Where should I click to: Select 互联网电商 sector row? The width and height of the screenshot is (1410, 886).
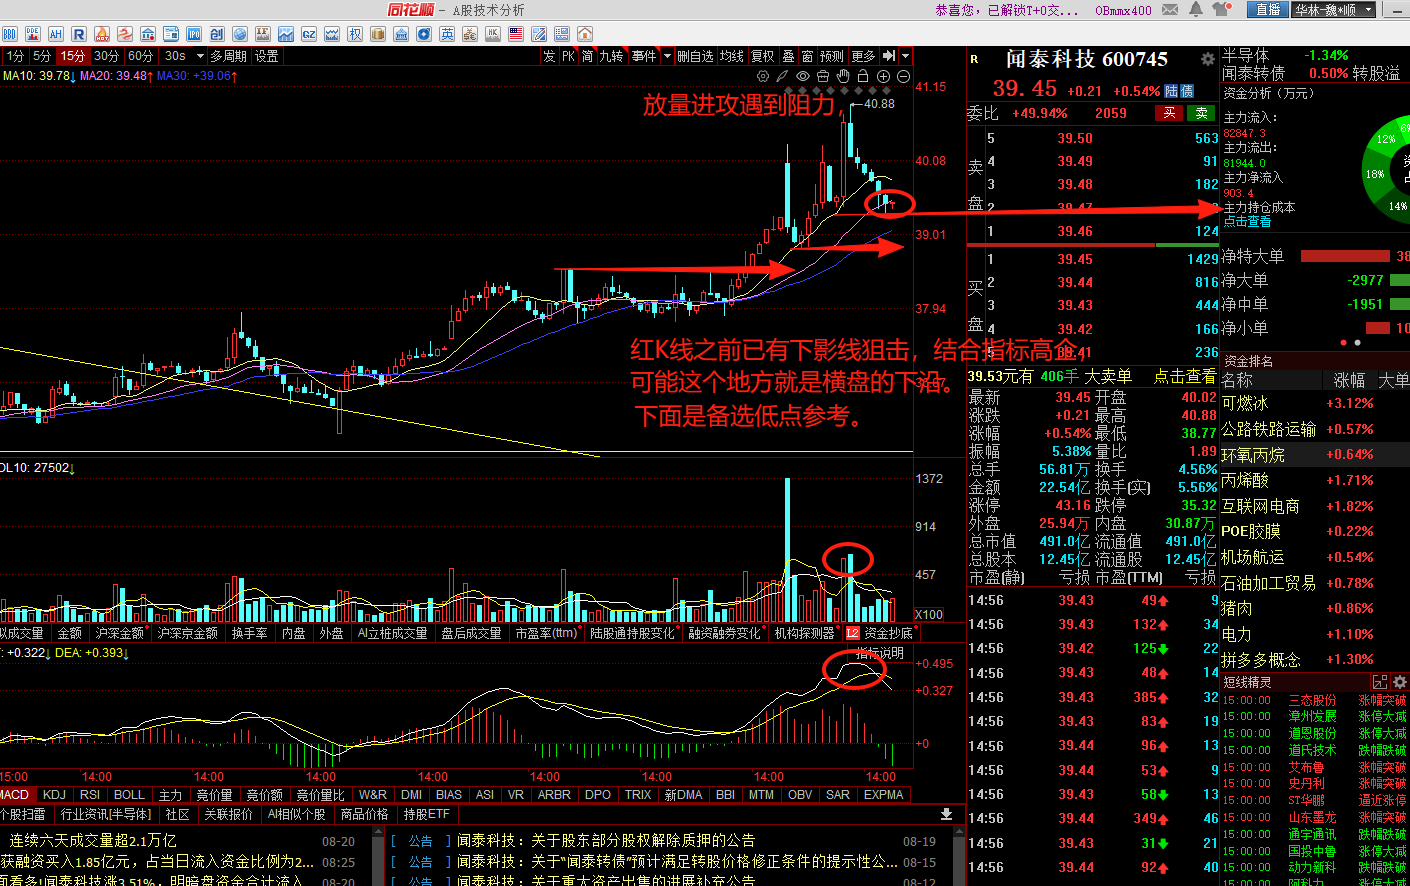tap(1261, 506)
